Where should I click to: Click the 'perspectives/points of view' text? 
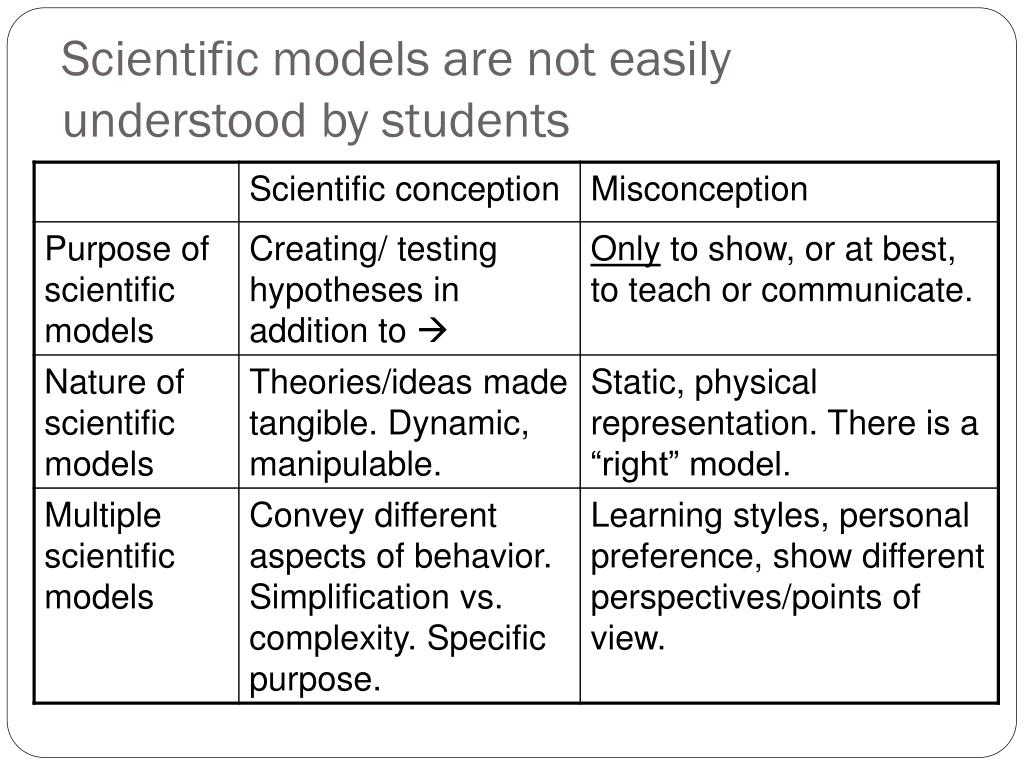[x=756, y=617]
